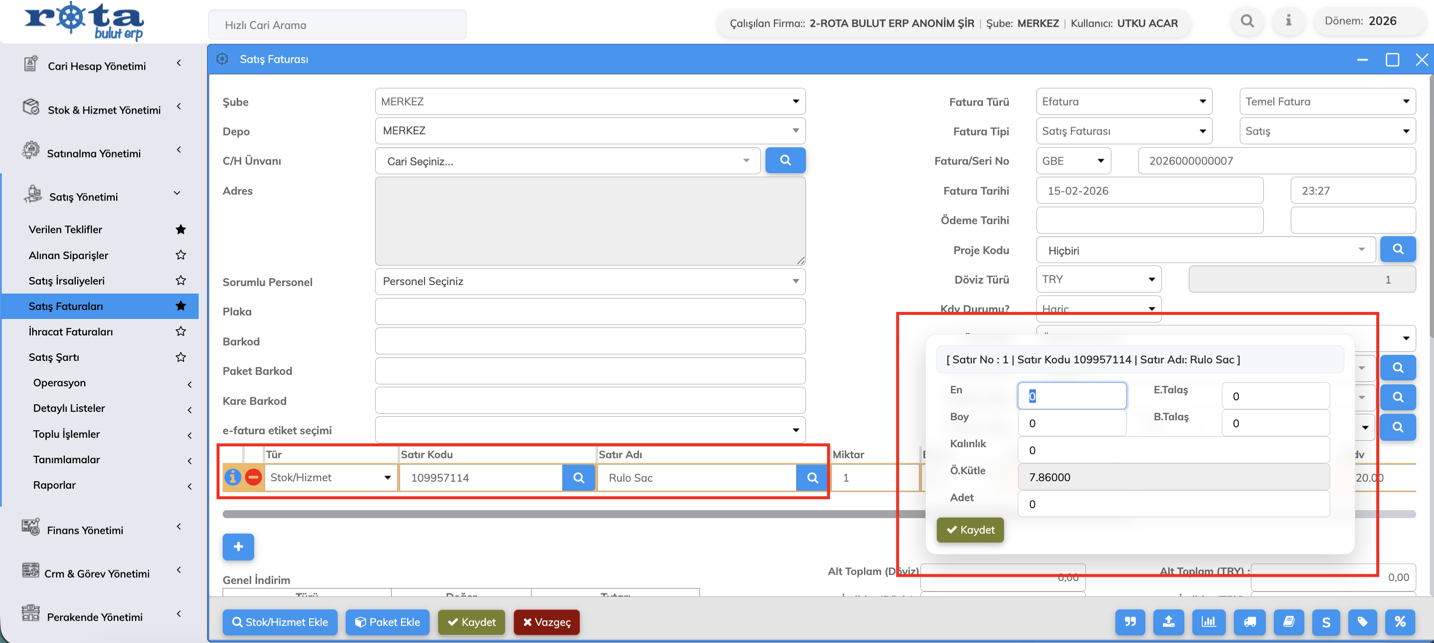Search stock code beside Satır Kodu field
This screenshot has width=1434, height=643.
(x=578, y=478)
